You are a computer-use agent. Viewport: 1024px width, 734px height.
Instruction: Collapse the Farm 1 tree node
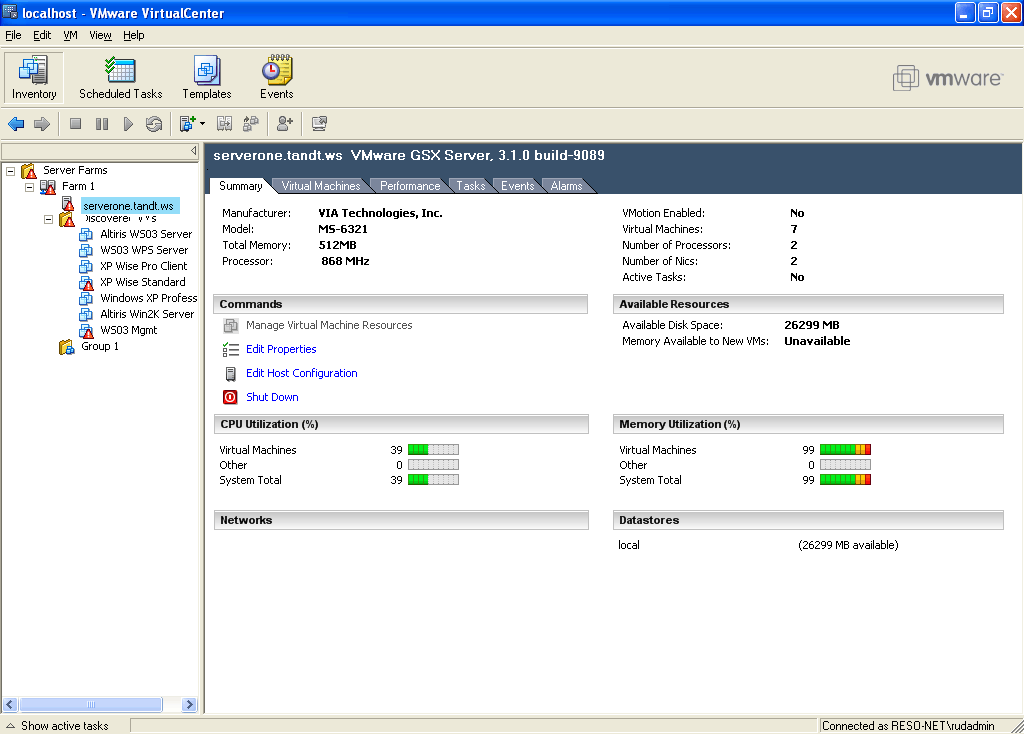point(29,187)
